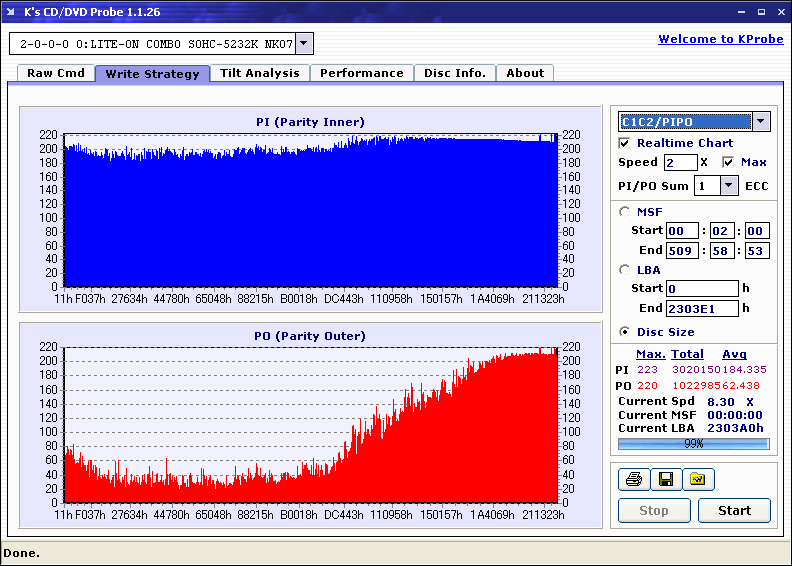Click the folder icon beside save
Screen dimensions: 792x566
[x=698, y=480]
